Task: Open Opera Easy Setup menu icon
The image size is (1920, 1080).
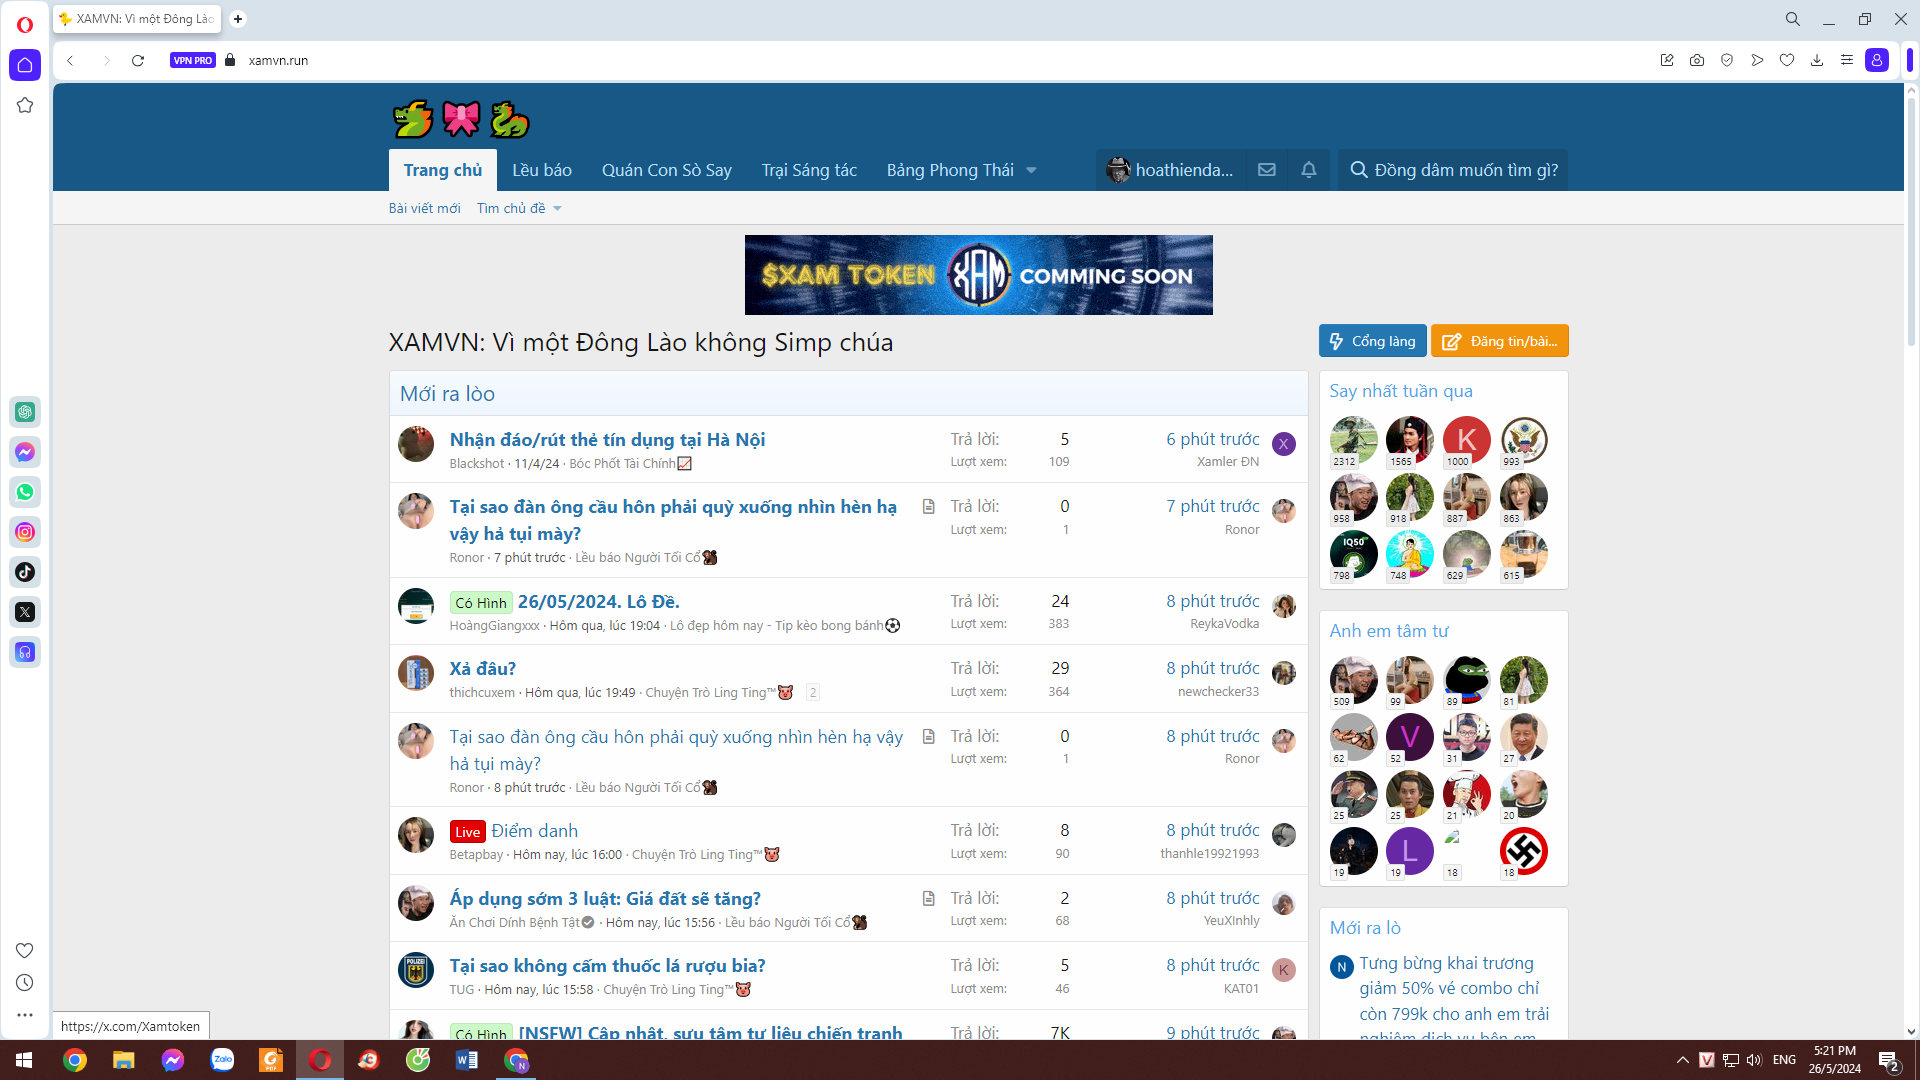Action: click(x=1847, y=60)
